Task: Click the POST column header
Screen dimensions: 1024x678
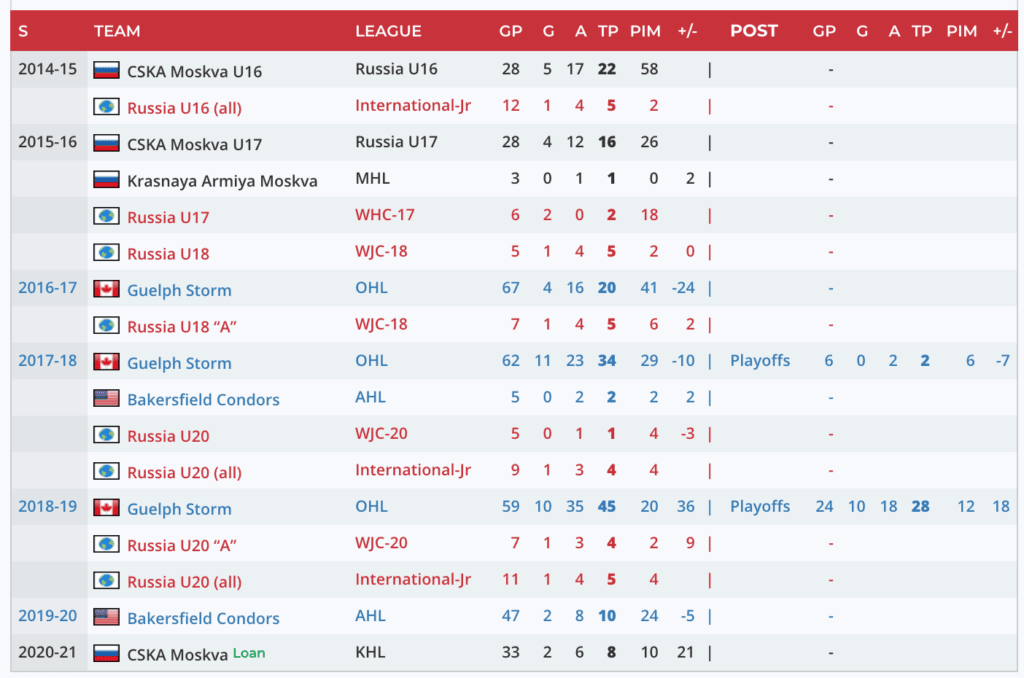Action: (753, 31)
